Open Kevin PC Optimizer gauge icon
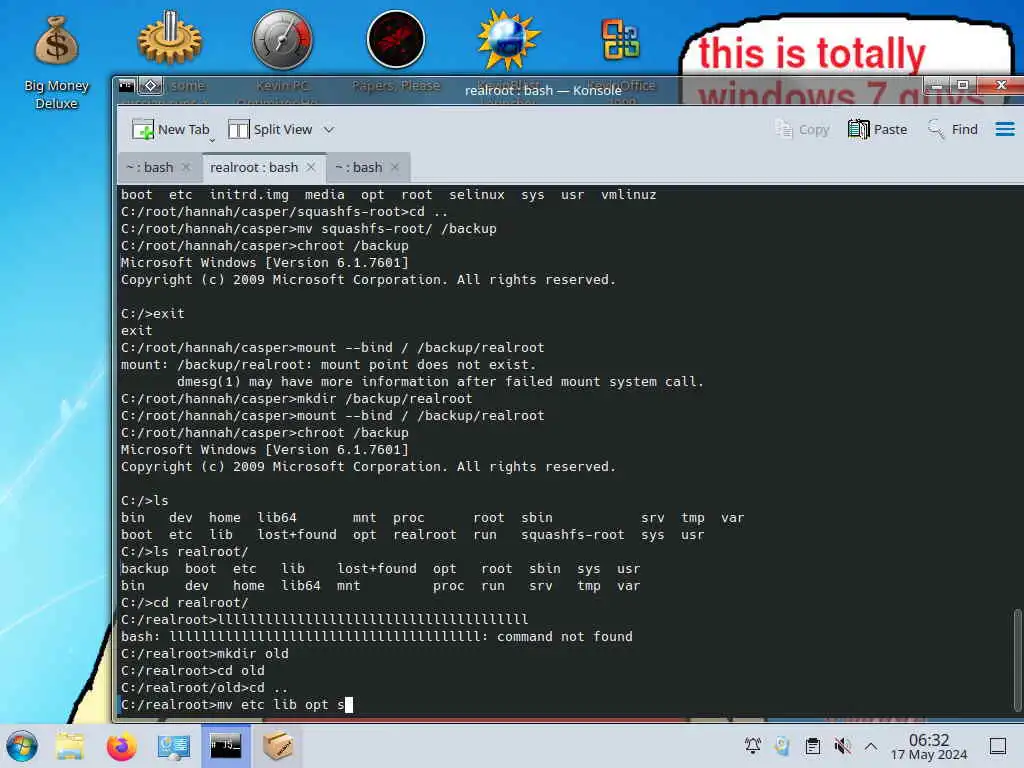The image size is (1024, 768). [282, 39]
